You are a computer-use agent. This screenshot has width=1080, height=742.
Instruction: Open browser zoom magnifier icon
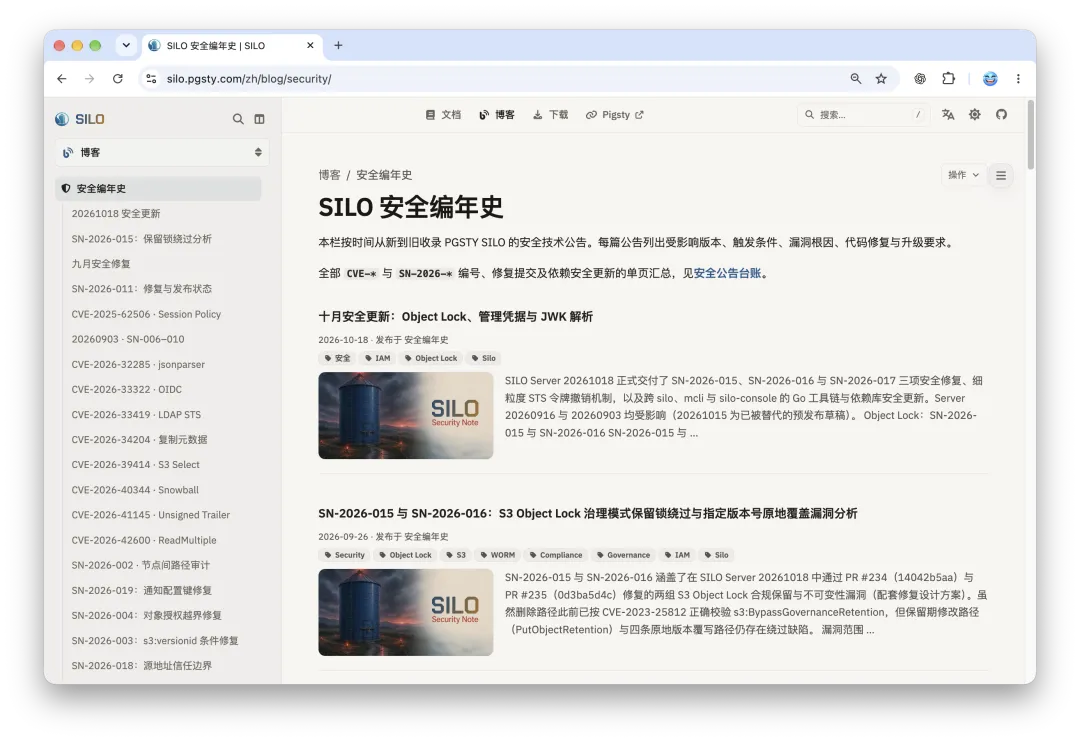[855, 79]
